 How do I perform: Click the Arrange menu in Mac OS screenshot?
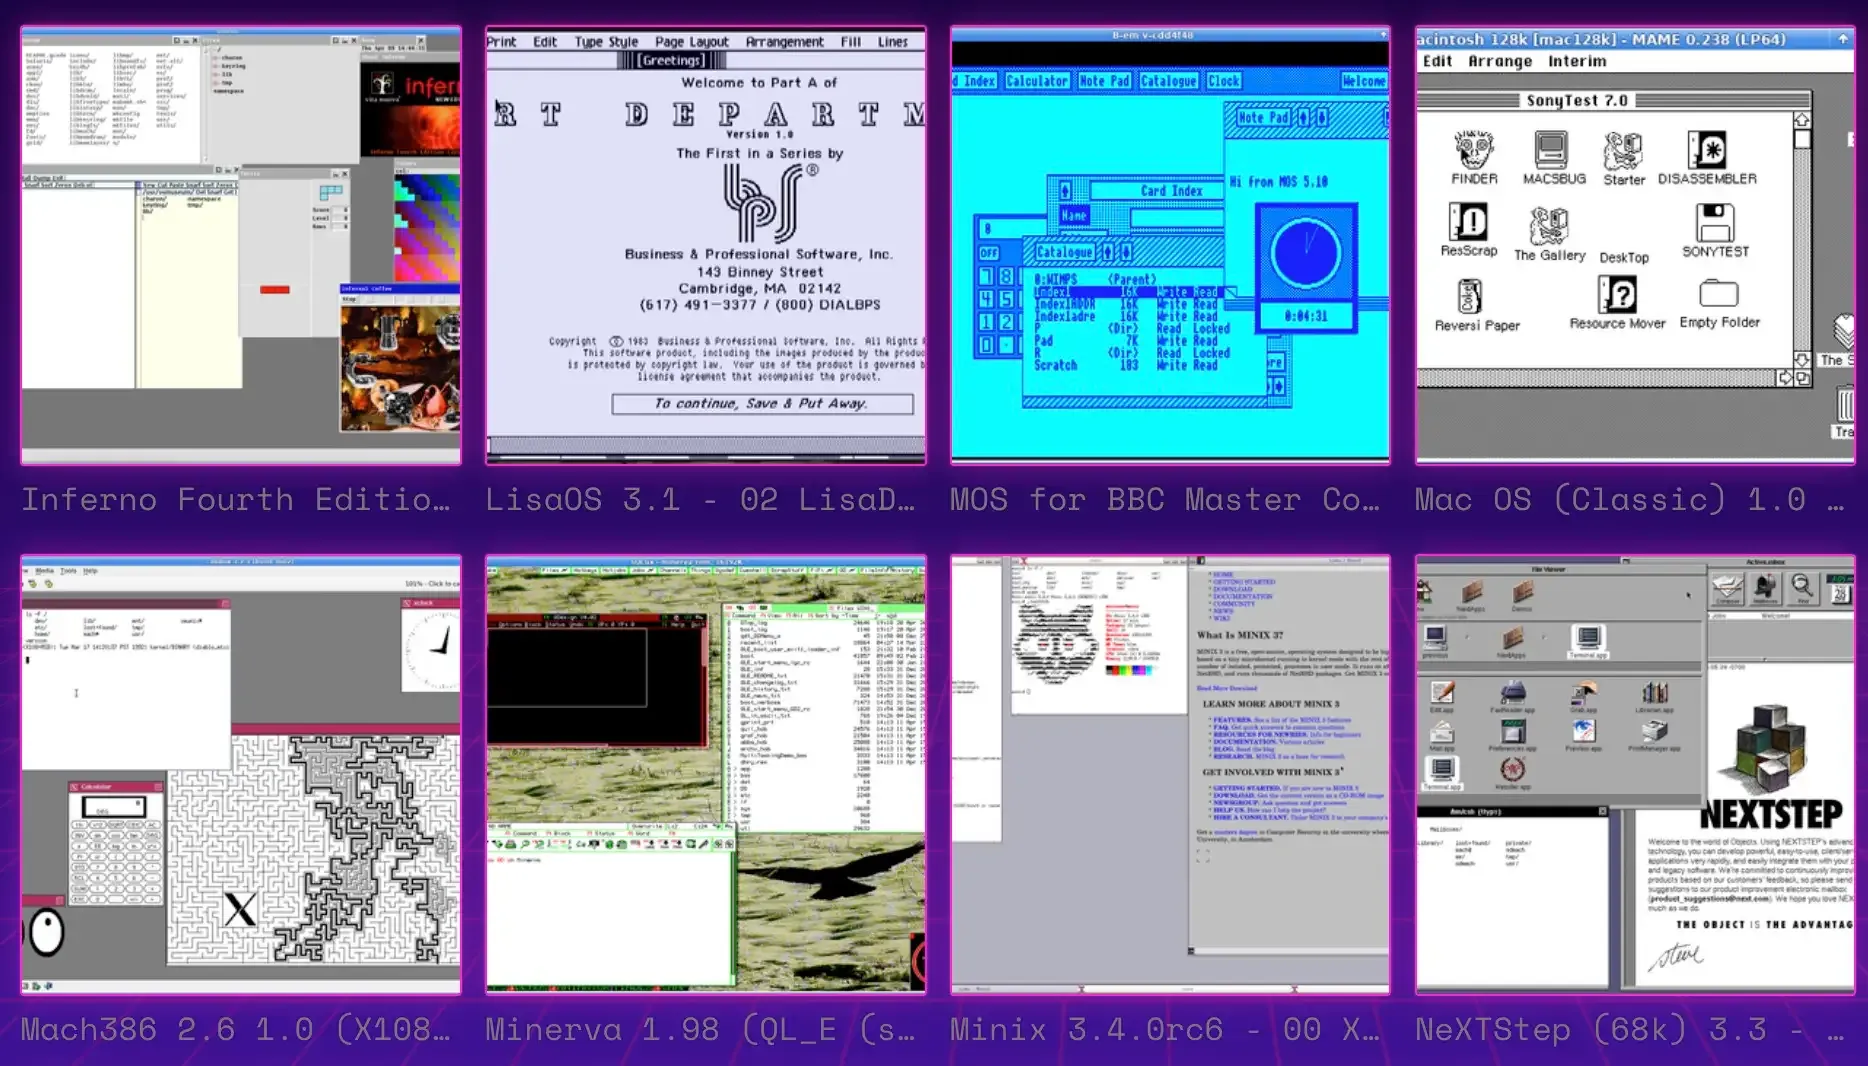tap(1500, 61)
